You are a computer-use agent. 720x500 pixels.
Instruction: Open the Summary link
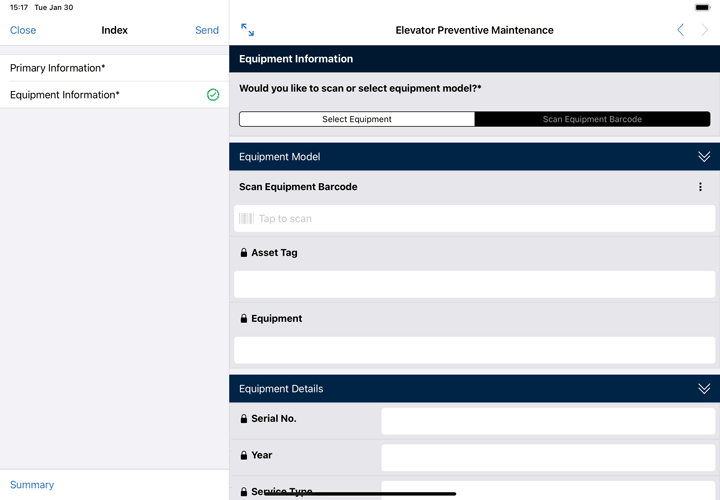32,485
